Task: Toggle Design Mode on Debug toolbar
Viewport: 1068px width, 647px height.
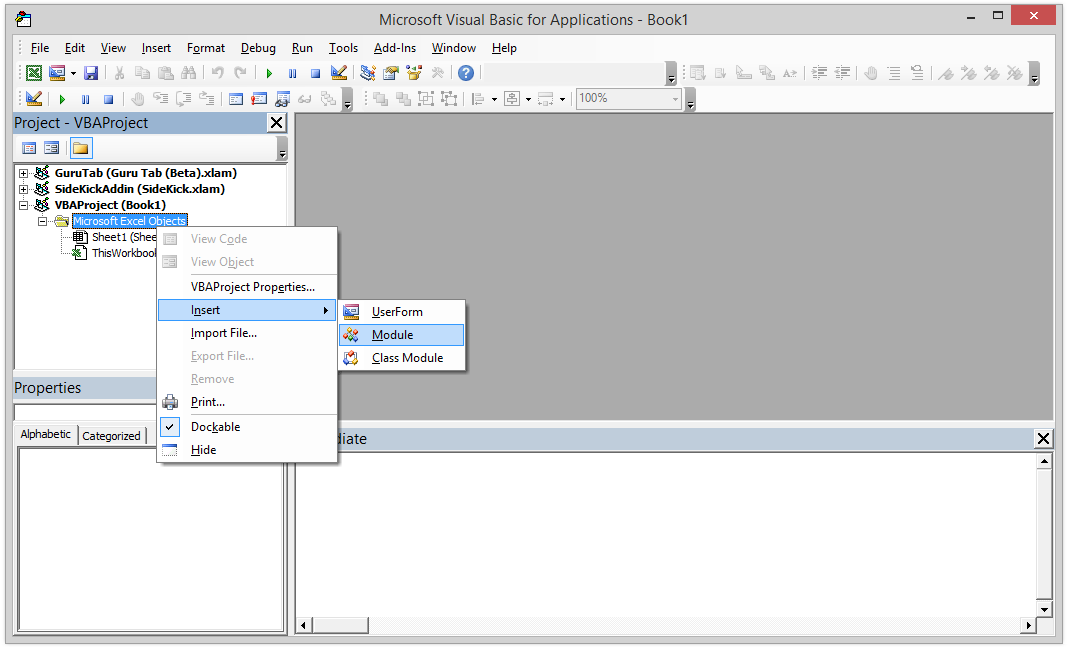Action: pyautogui.click(x=33, y=99)
